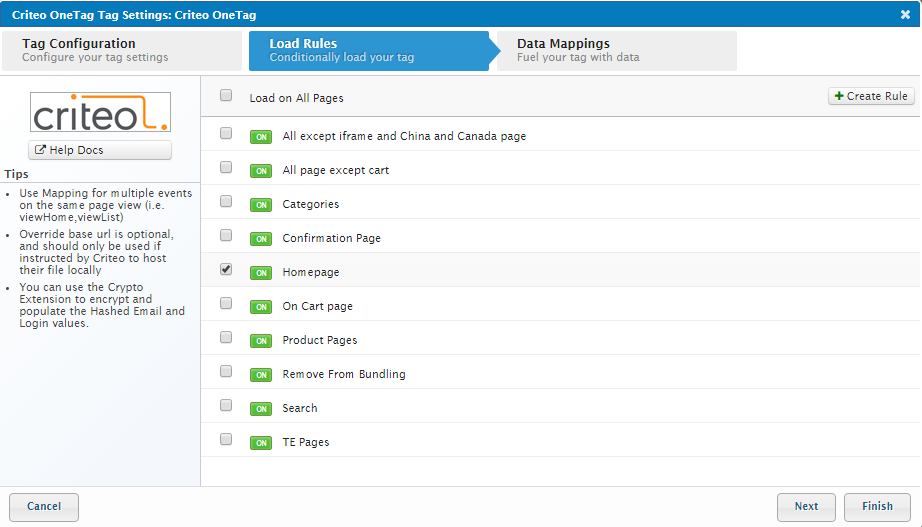Click the Create Rule button
The image size is (922, 527).
[x=871, y=96]
